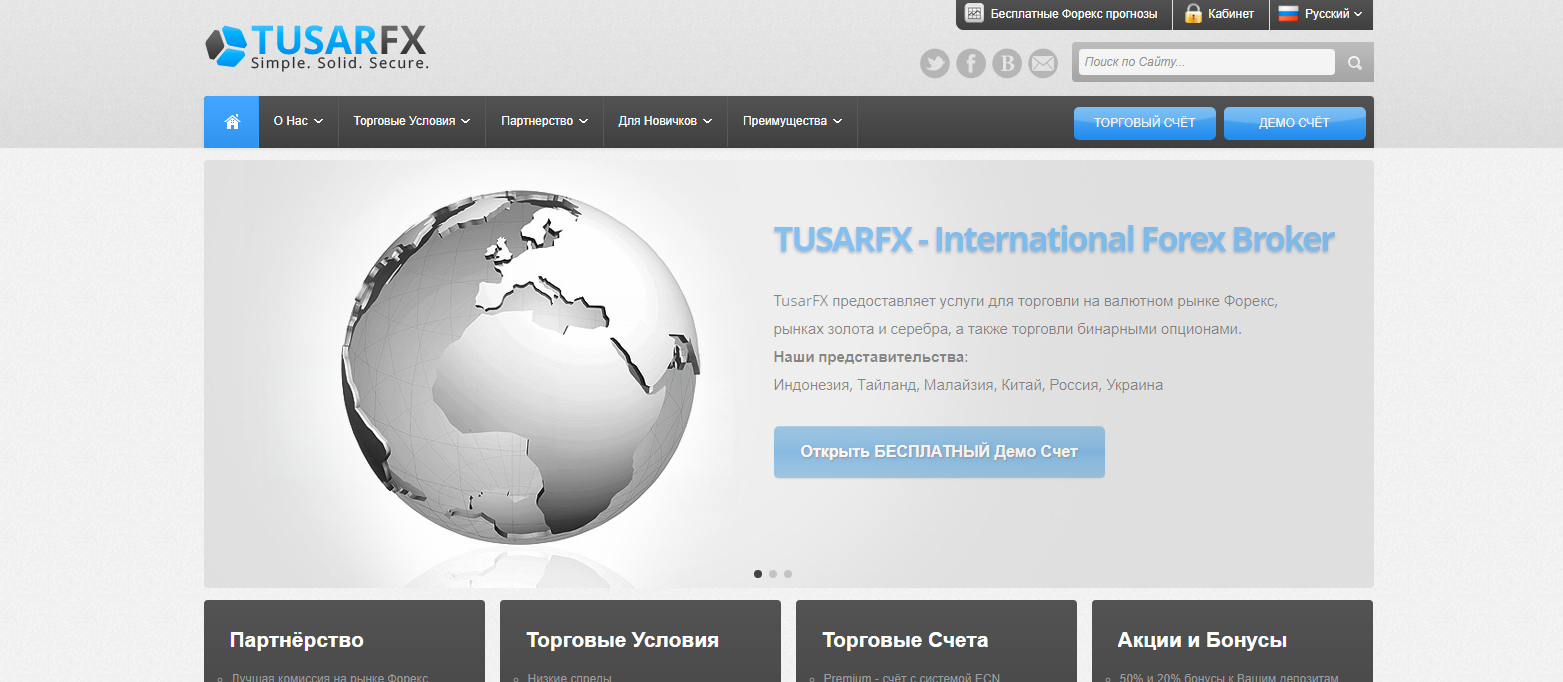Click the TusarFX logo
The height and width of the screenshot is (682, 1563).
point(317,46)
